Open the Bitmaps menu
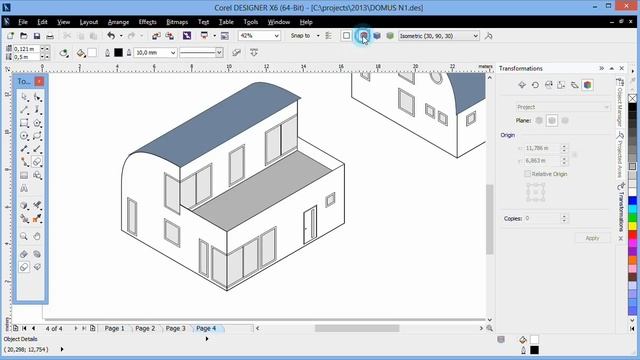640x360 pixels. (177, 22)
